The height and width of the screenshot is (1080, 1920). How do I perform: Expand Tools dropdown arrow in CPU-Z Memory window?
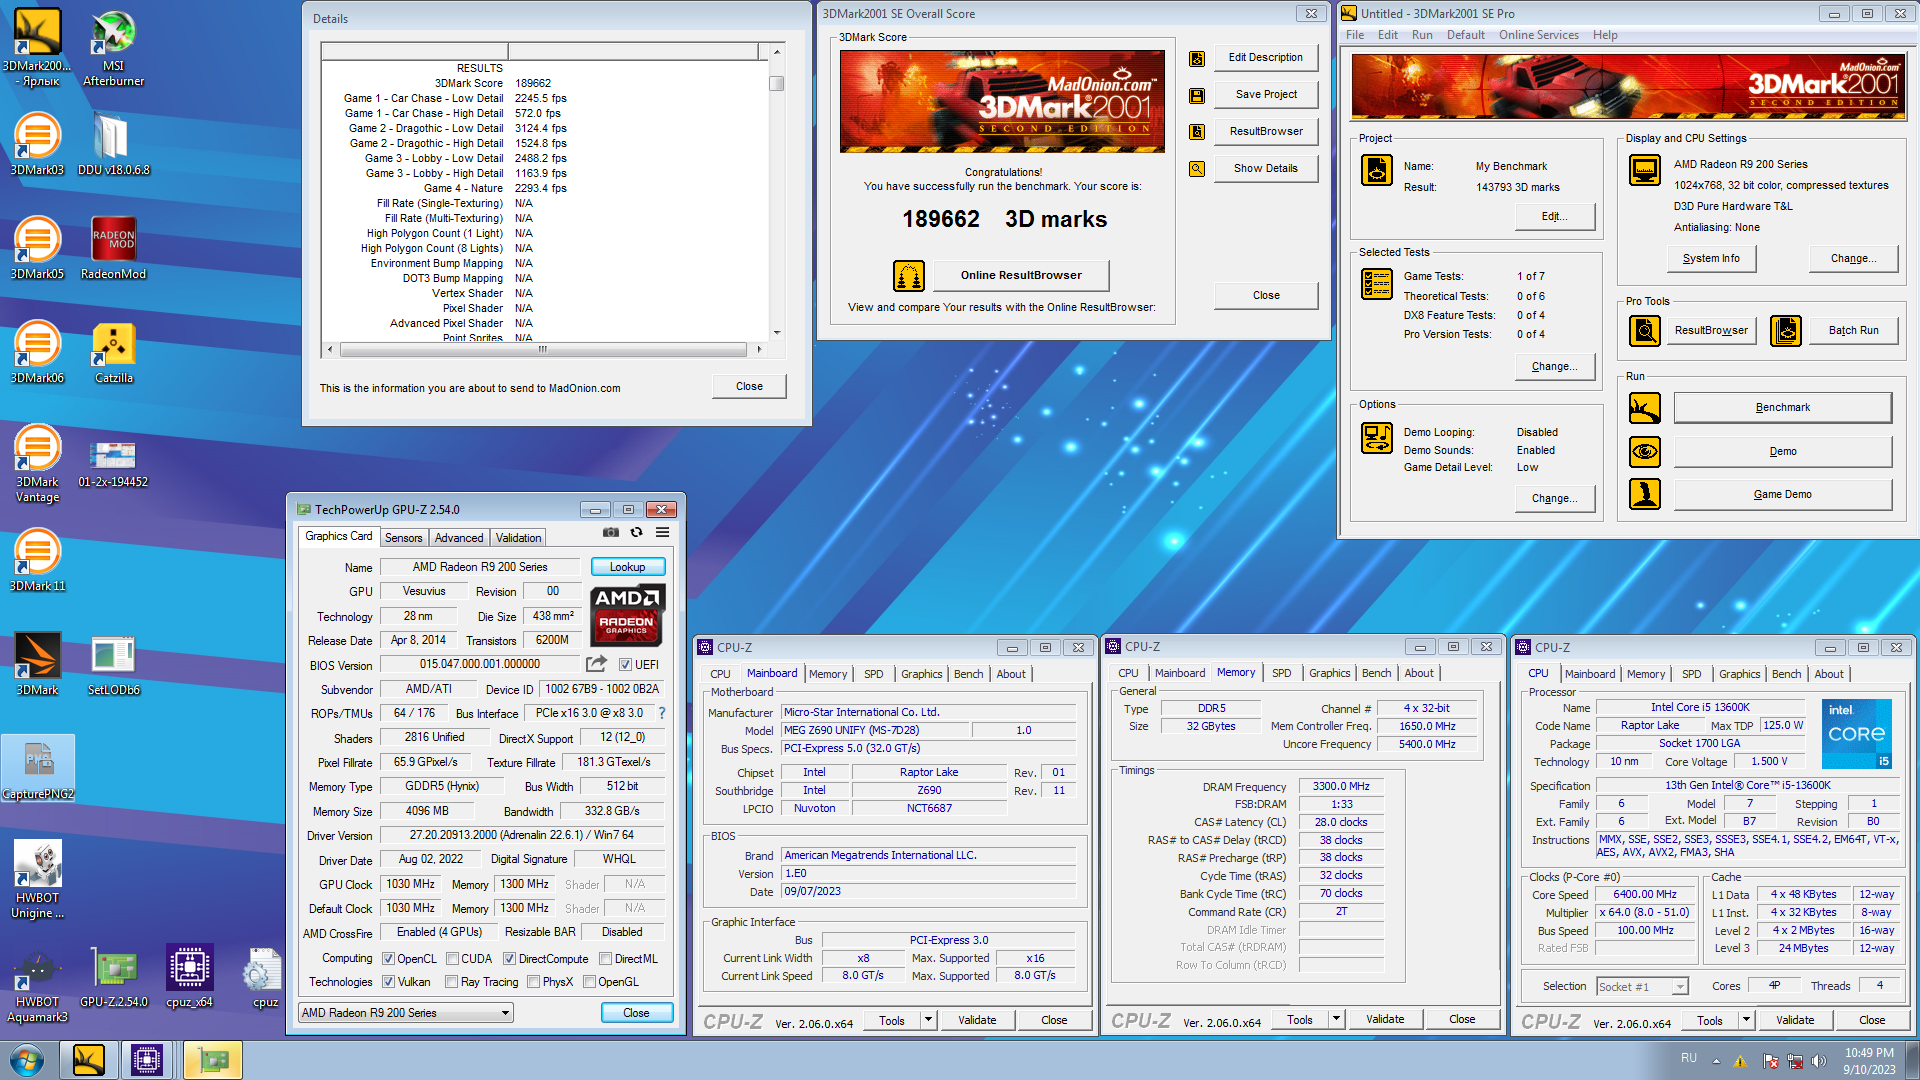(x=1336, y=1019)
